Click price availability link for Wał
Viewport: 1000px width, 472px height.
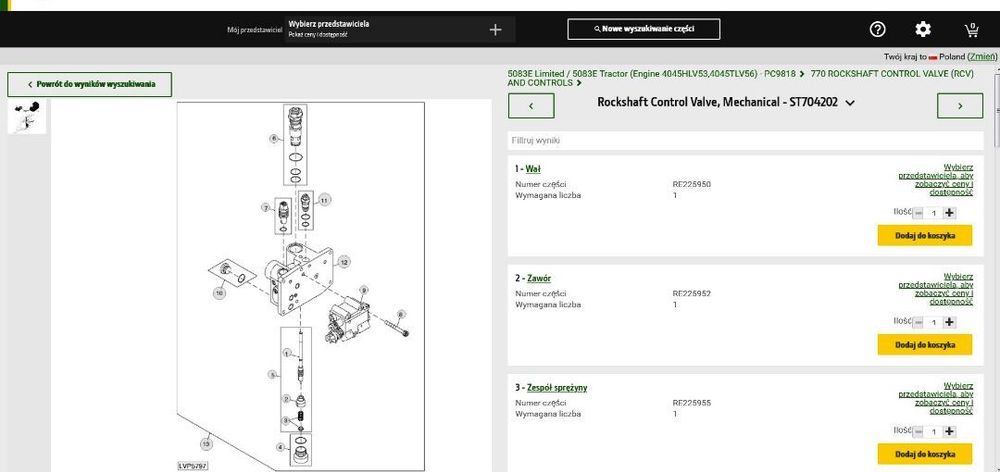tap(936, 179)
